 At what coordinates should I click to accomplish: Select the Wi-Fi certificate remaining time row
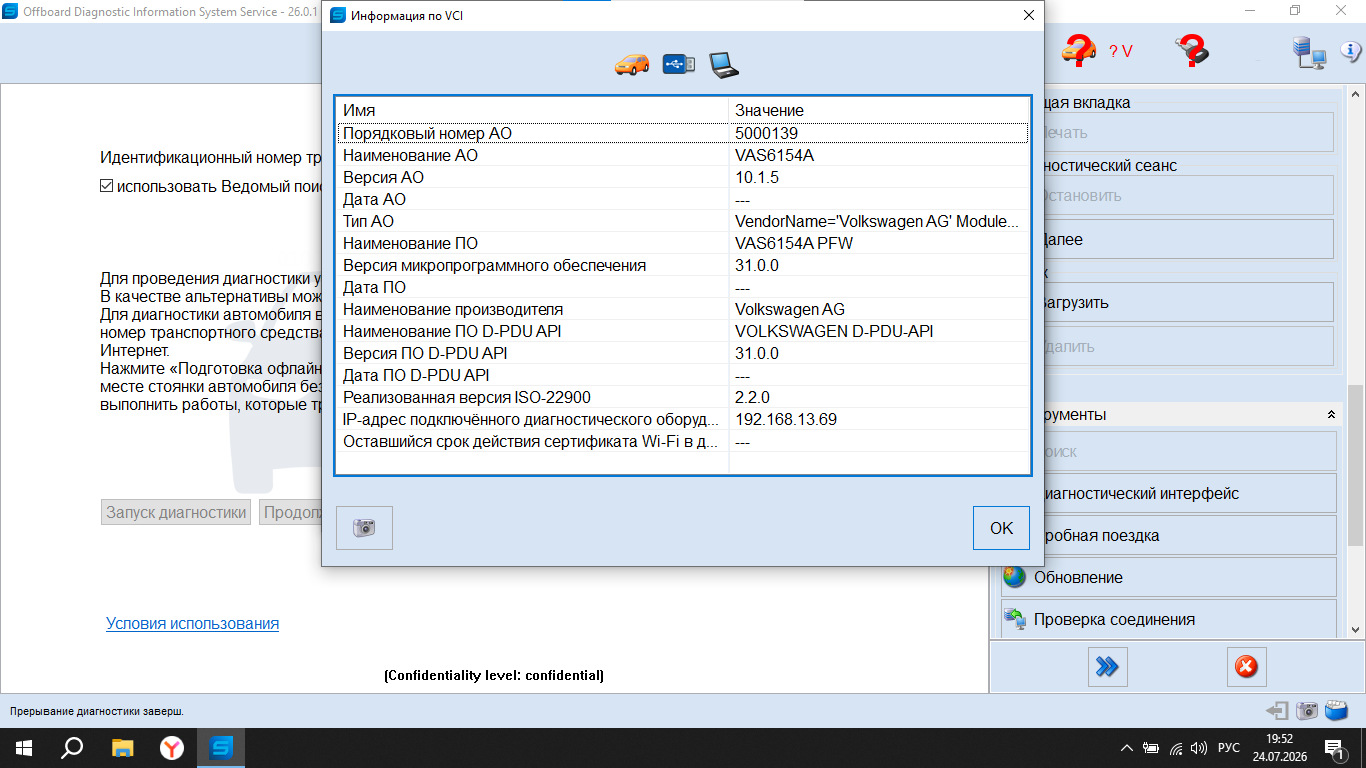[682, 441]
